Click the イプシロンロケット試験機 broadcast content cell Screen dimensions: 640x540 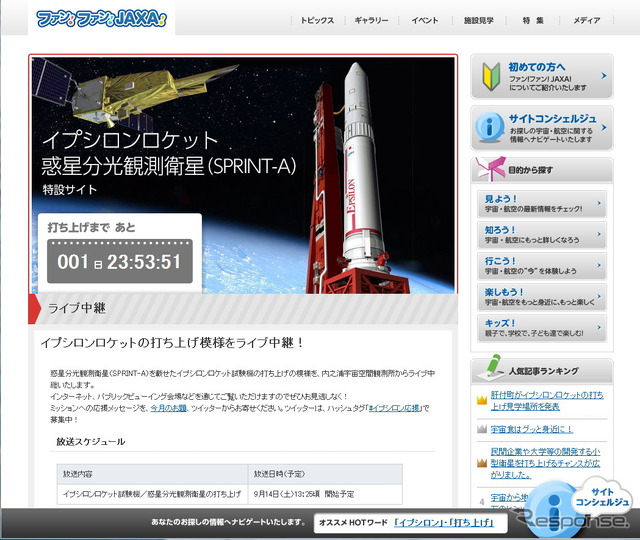[x=152, y=494]
